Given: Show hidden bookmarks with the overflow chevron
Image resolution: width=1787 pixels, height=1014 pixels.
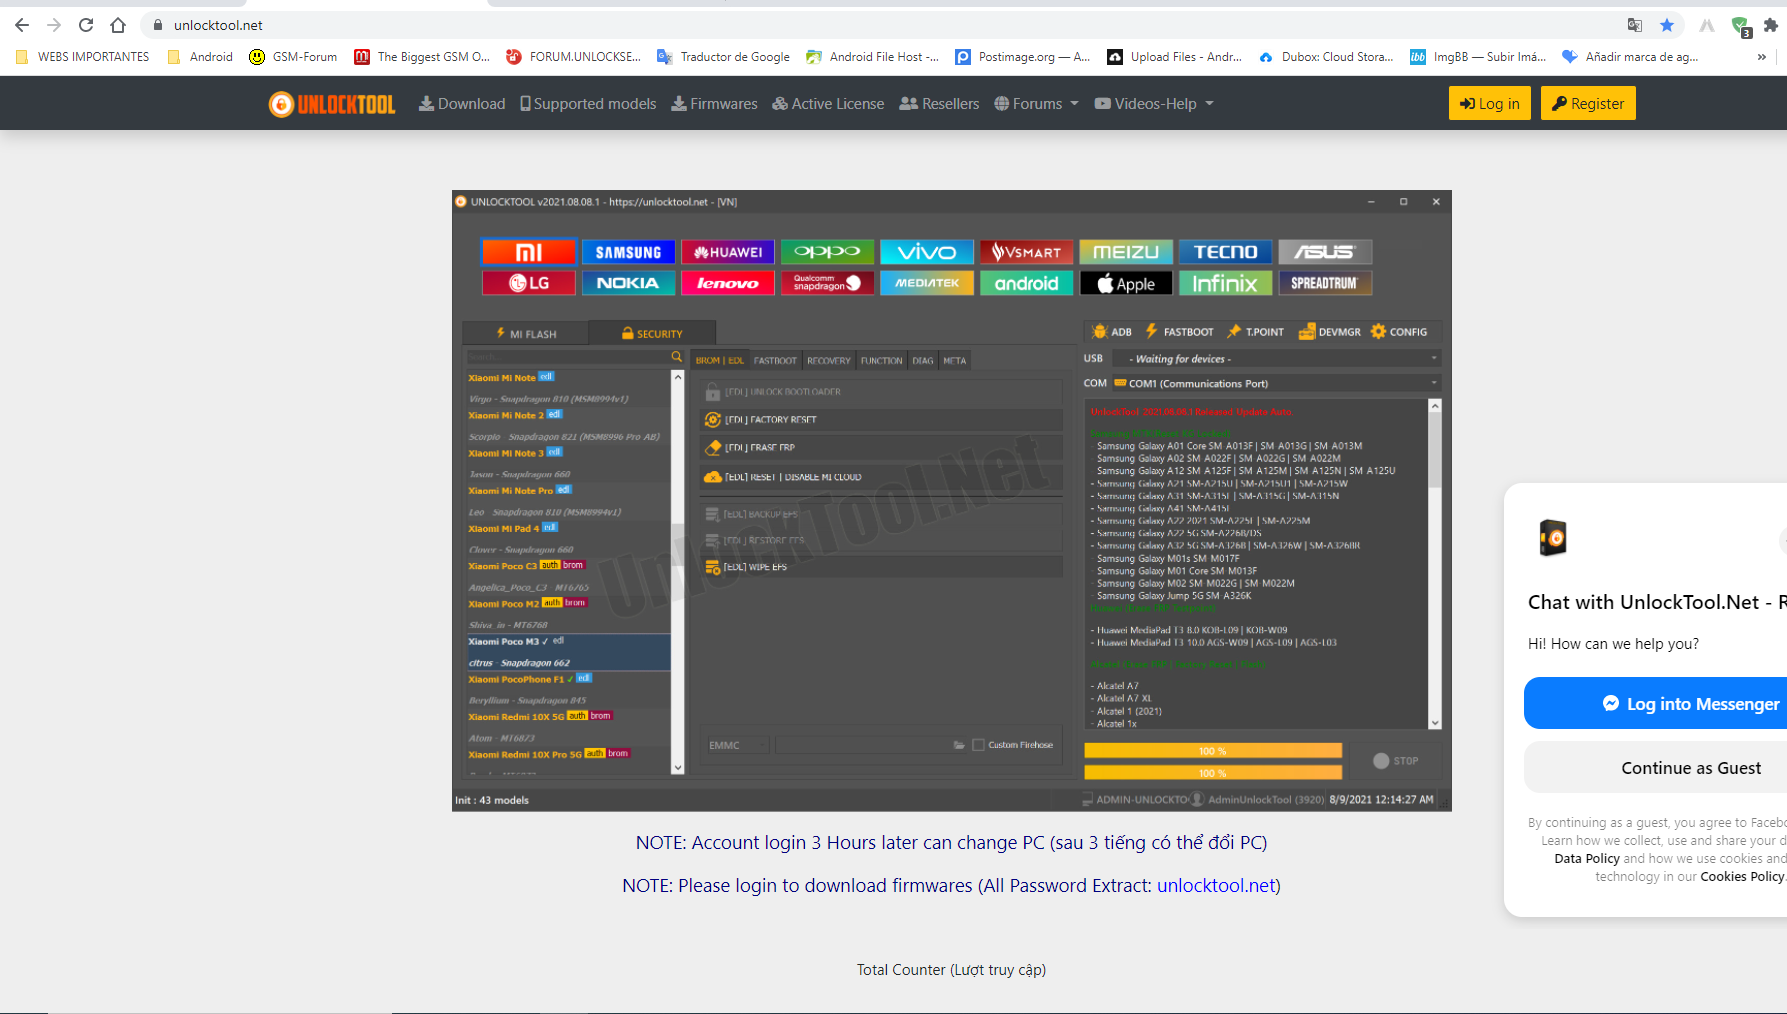Looking at the screenshot, I should click(1761, 57).
